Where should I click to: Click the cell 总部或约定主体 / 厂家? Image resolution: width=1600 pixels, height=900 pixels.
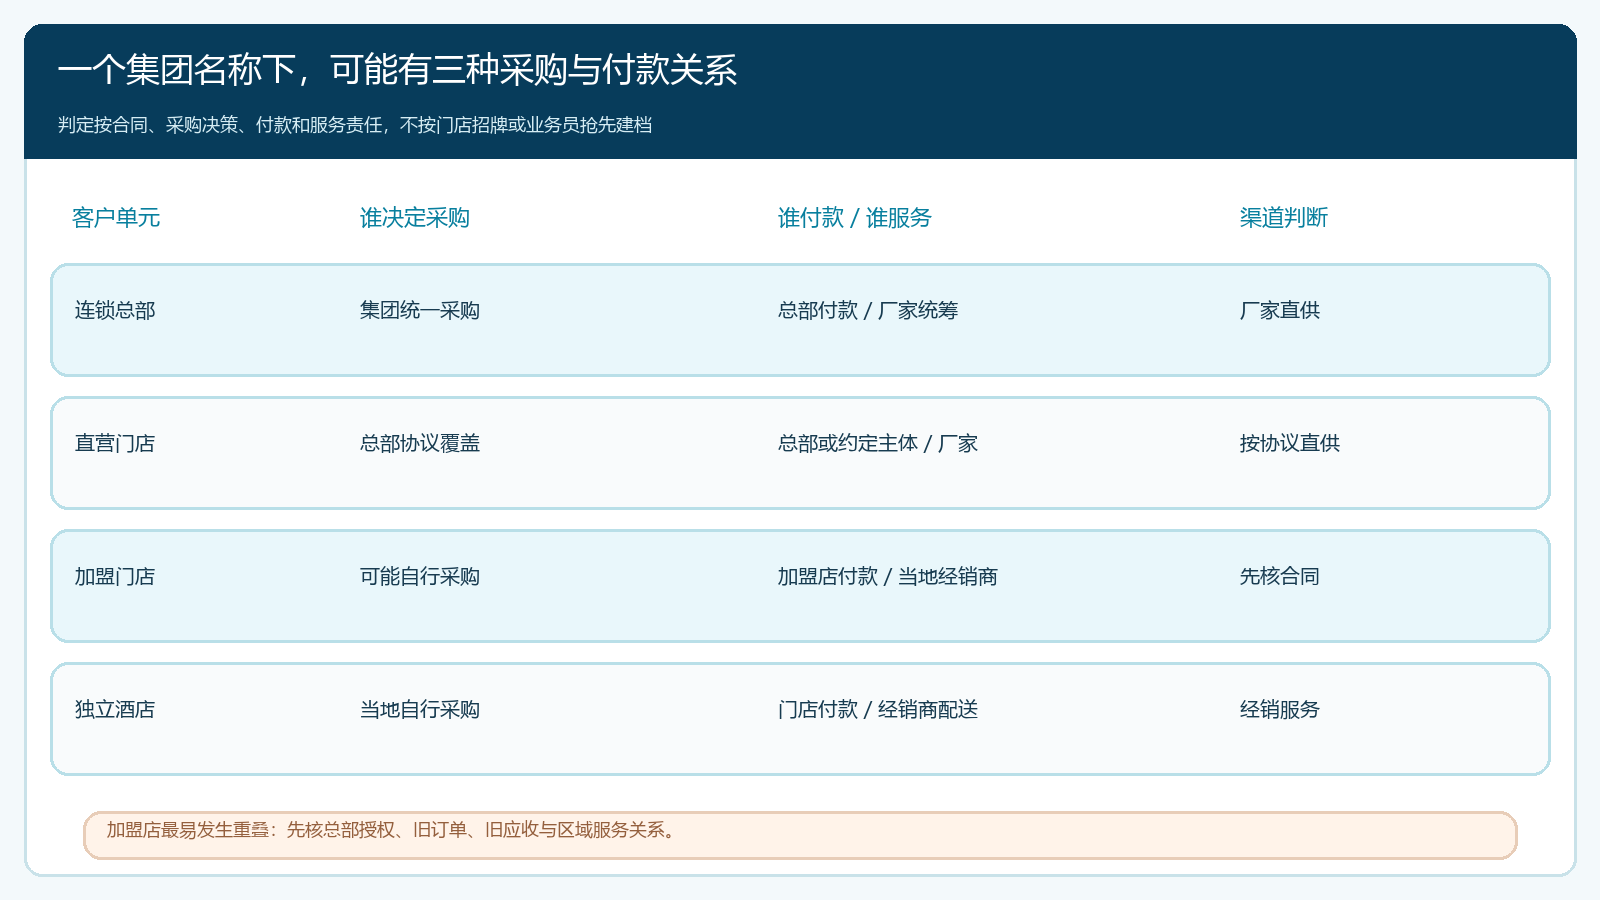point(878,444)
